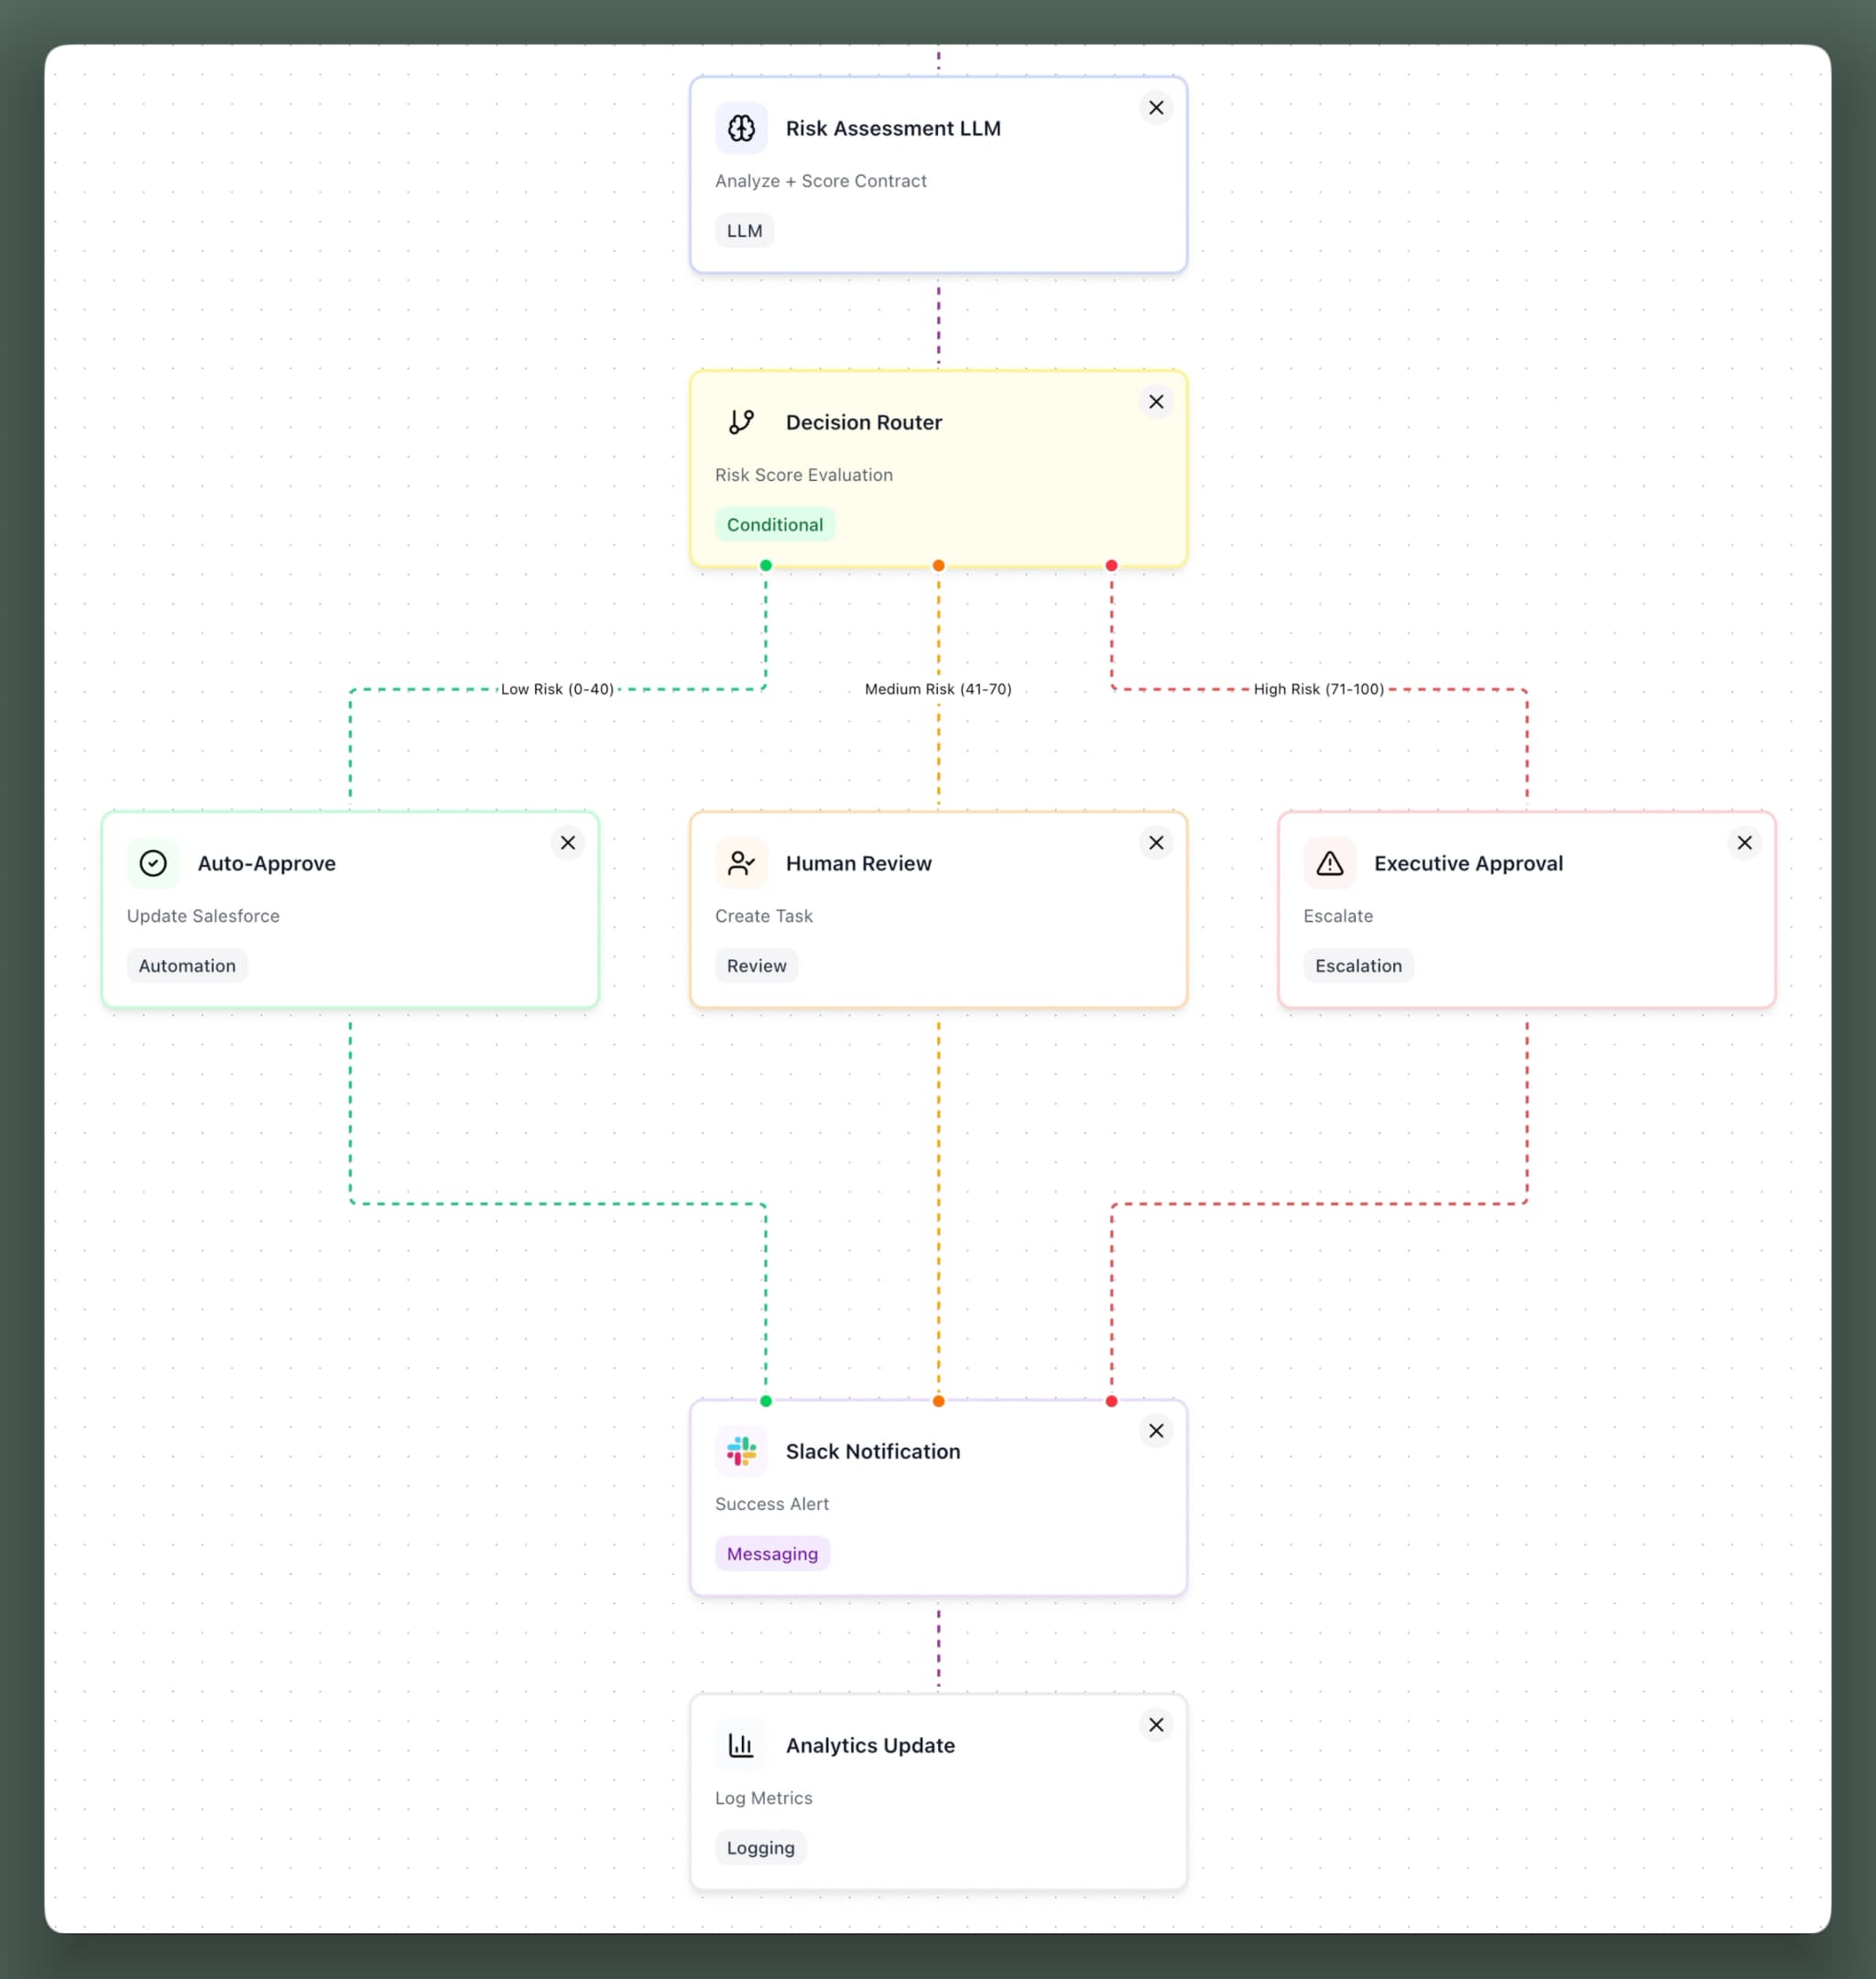Select the Low Risk (0-40) edge label

[x=557, y=689]
